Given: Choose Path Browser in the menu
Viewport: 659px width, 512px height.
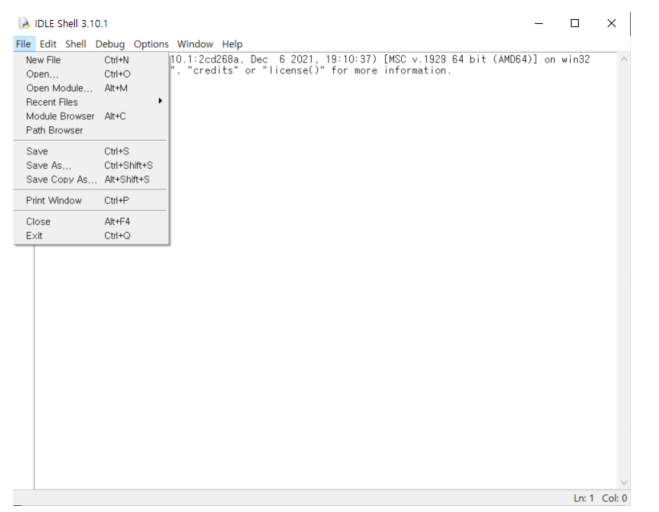Looking at the screenshot, I should [x=91, y=130].
